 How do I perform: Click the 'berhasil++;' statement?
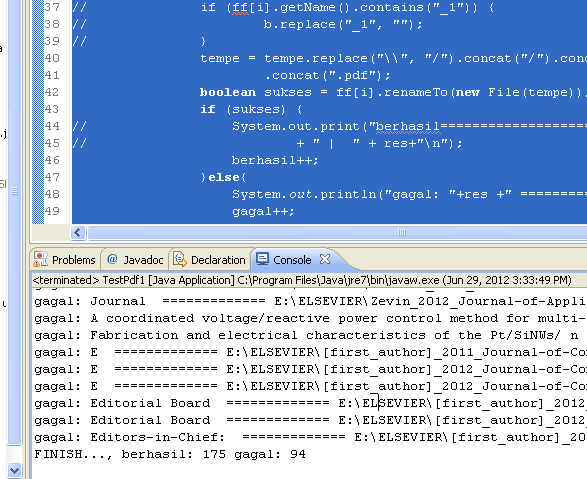pyautogui.click(x=275, y=160)
